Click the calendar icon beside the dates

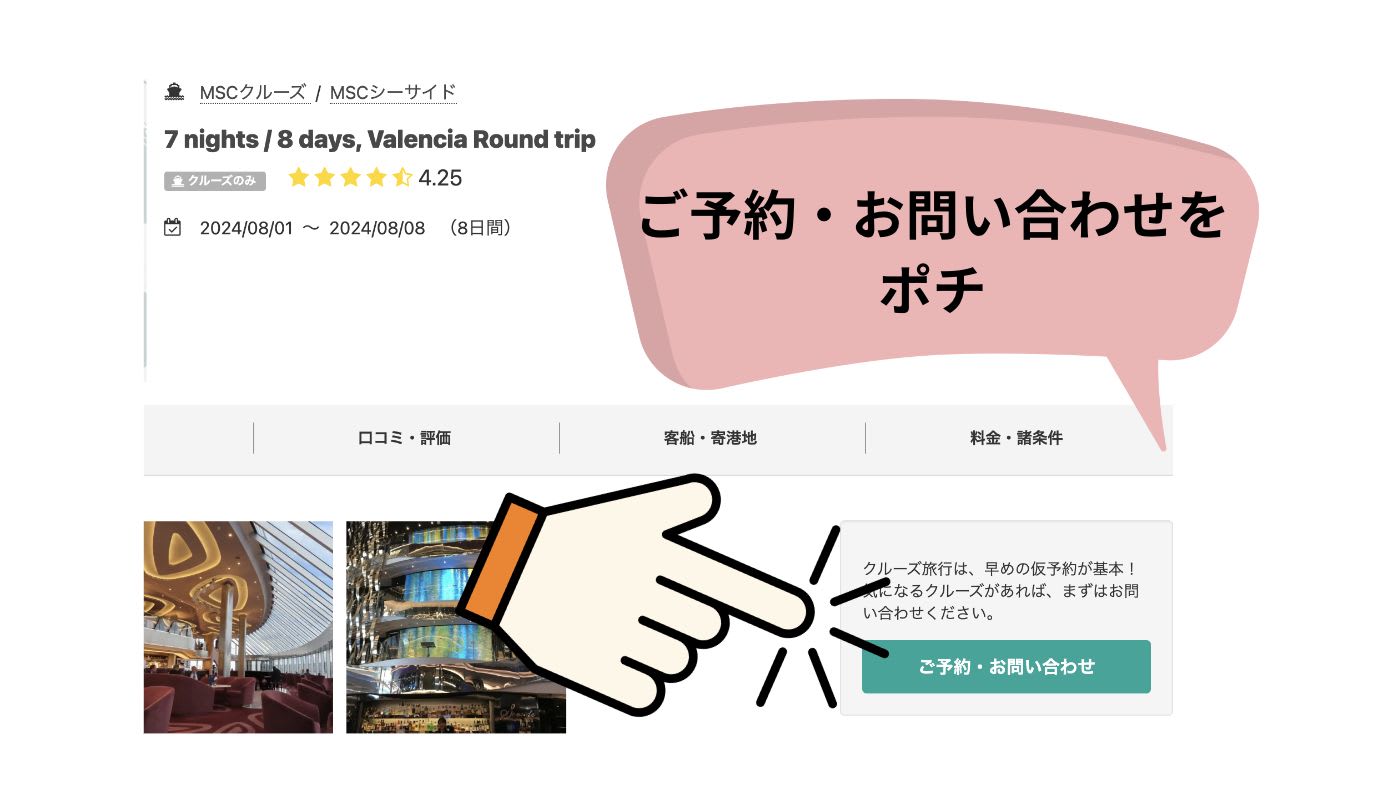pyautogui.click(x=173, y=227)
